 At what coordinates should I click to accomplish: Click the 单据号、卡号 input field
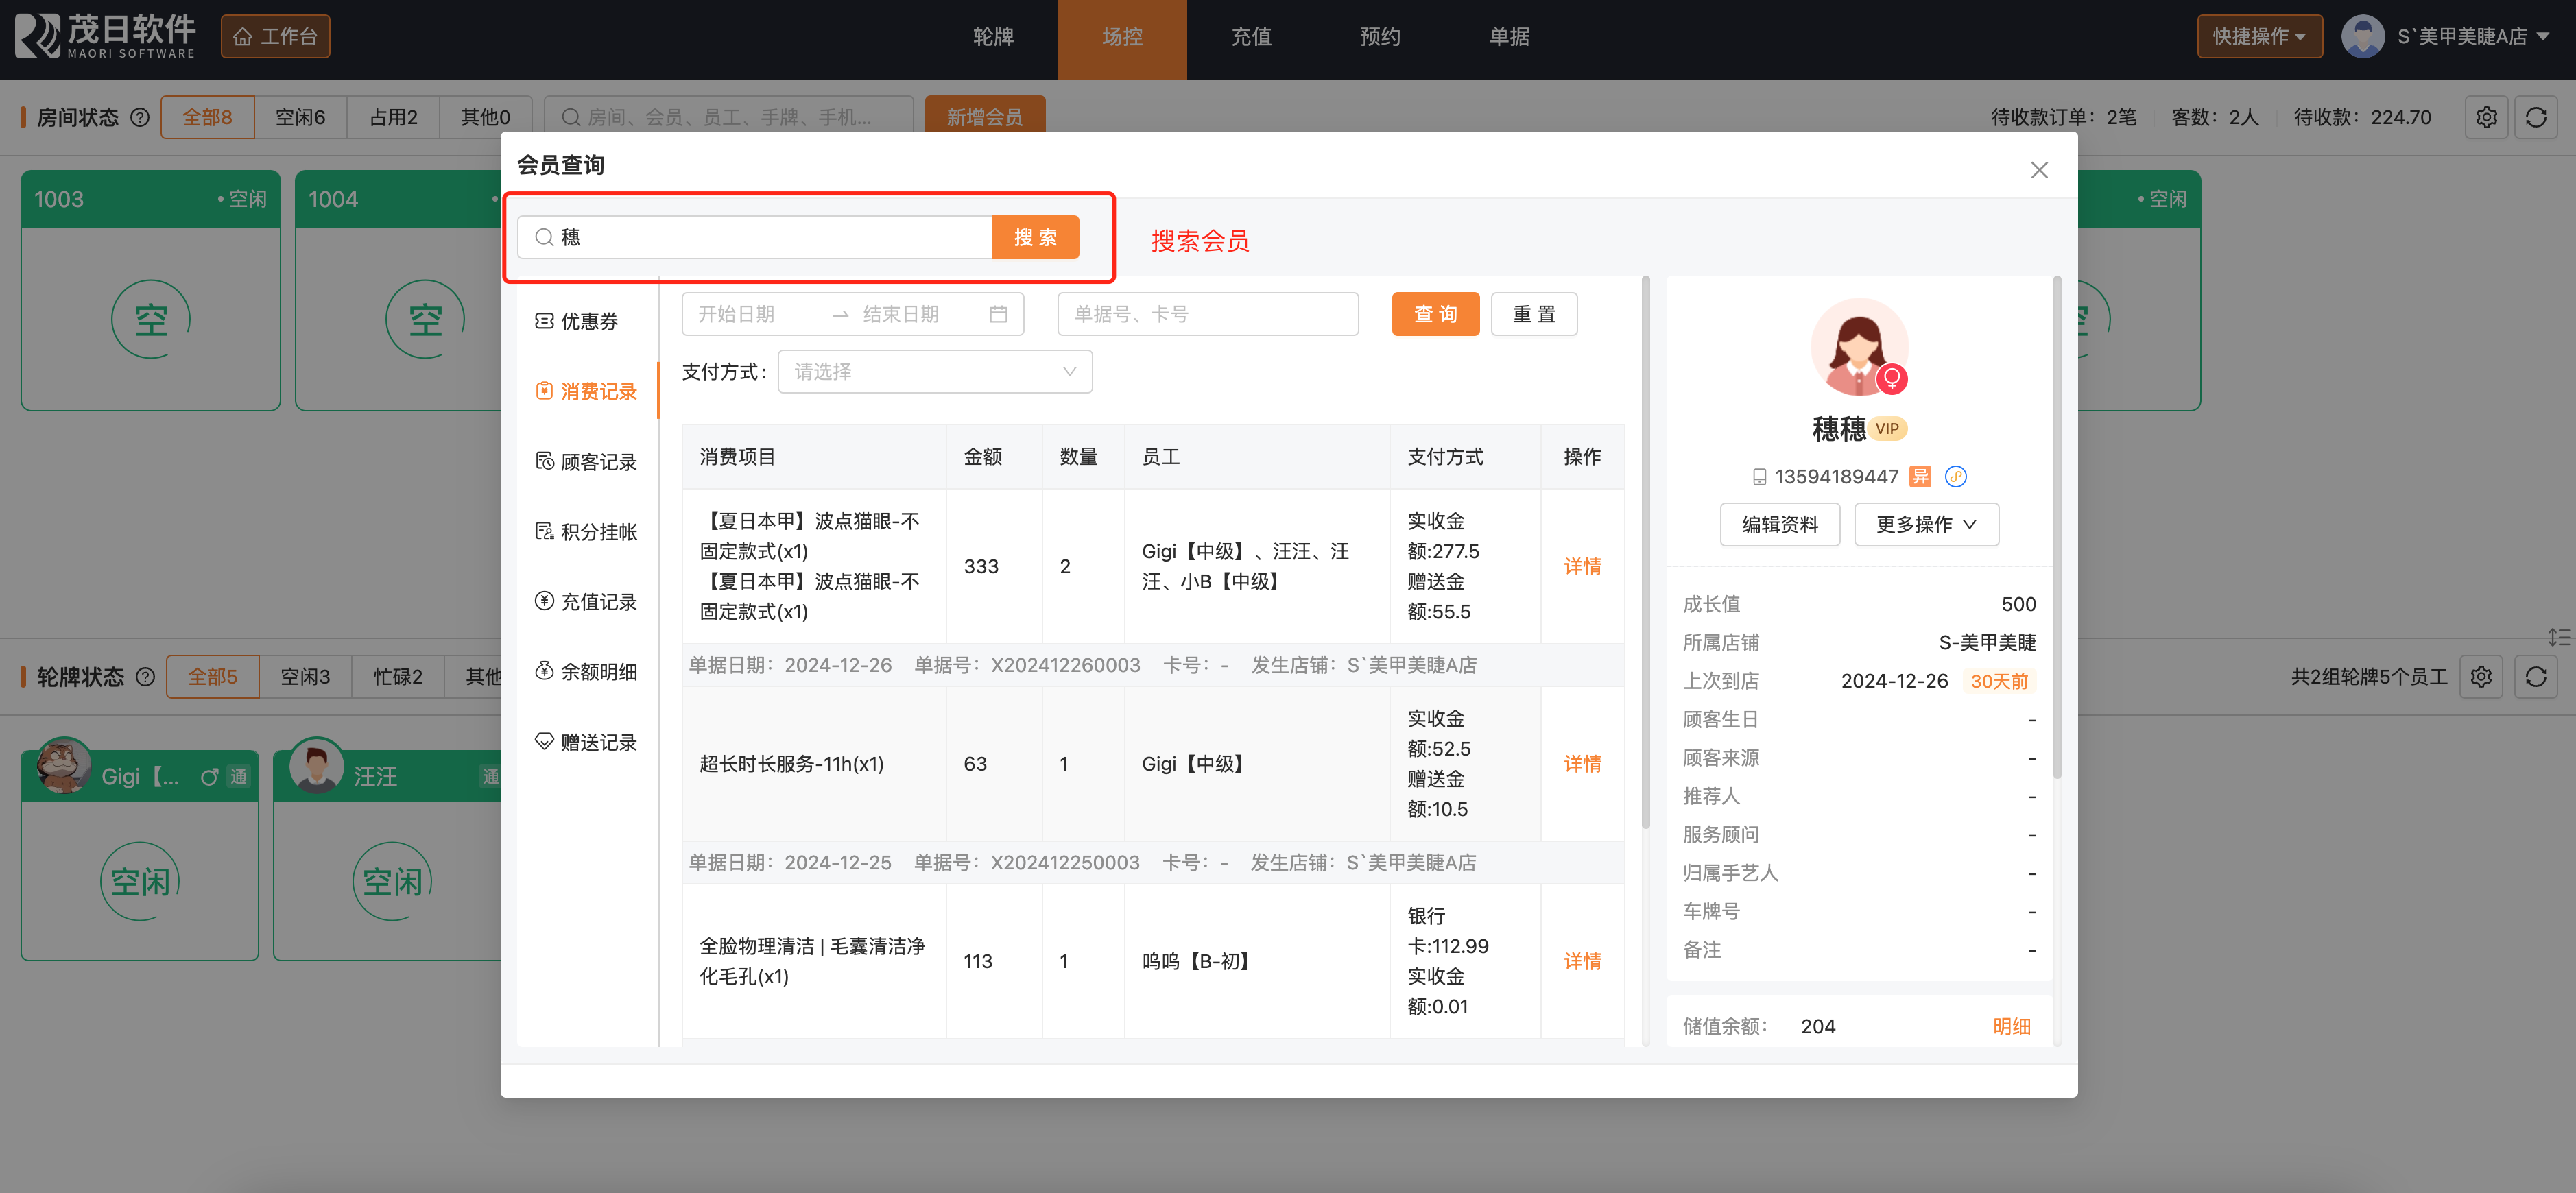[x=1207, y=314]
